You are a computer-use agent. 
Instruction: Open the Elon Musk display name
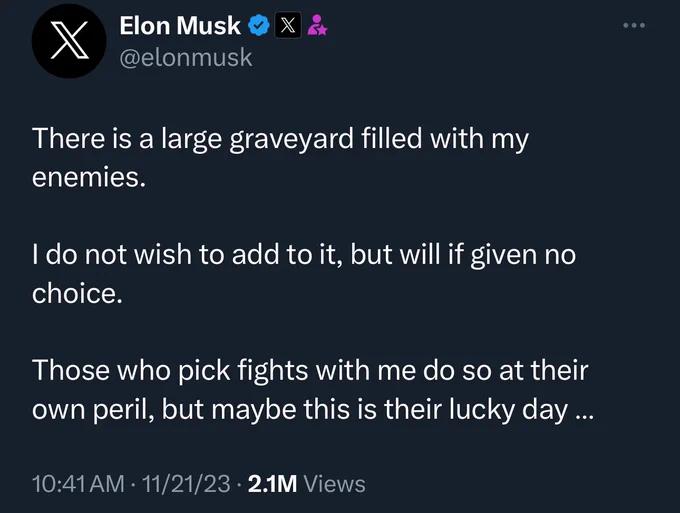point(180,26)
